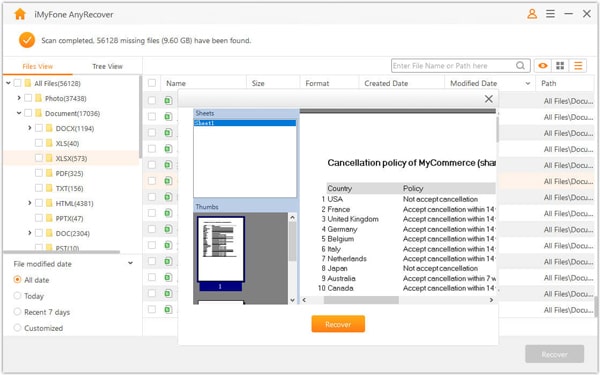
Task: Click the Excel file icon in first row
Action: [x=168, y=100]
